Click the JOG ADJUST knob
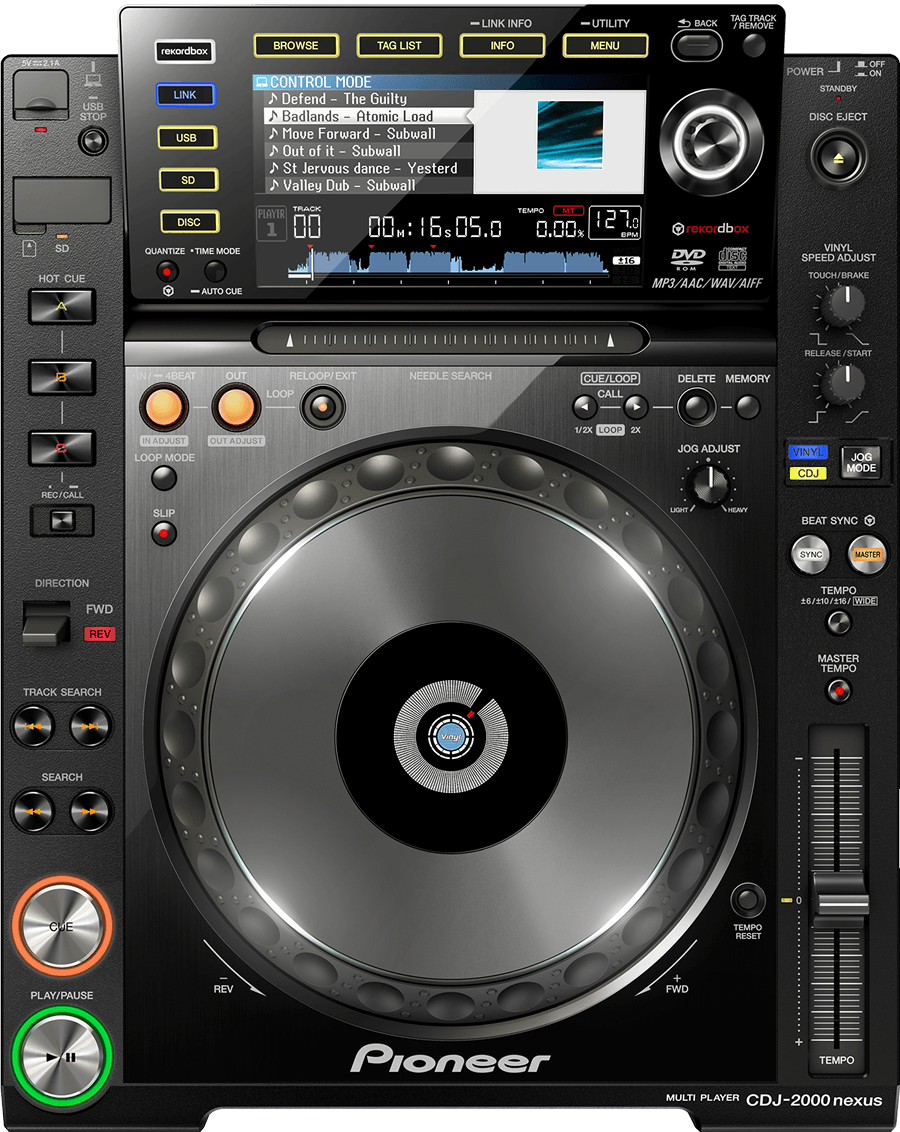Screen dimensions: 900x1132 click(x=709, y=484)
